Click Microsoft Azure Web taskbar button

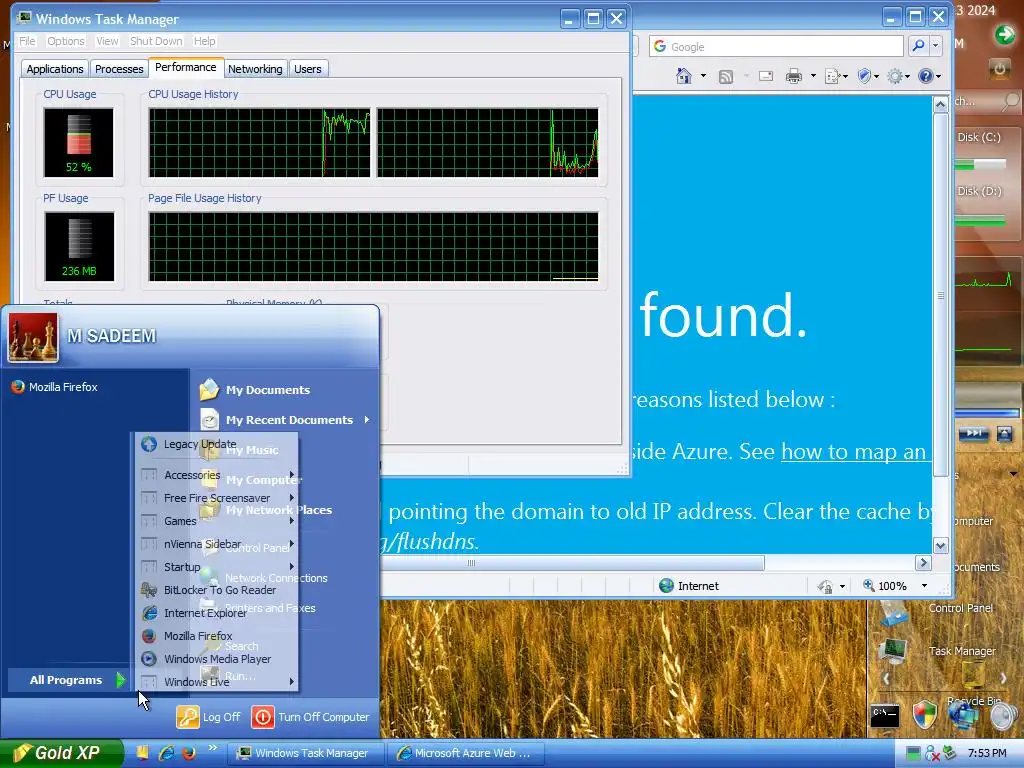coord(464,753)
